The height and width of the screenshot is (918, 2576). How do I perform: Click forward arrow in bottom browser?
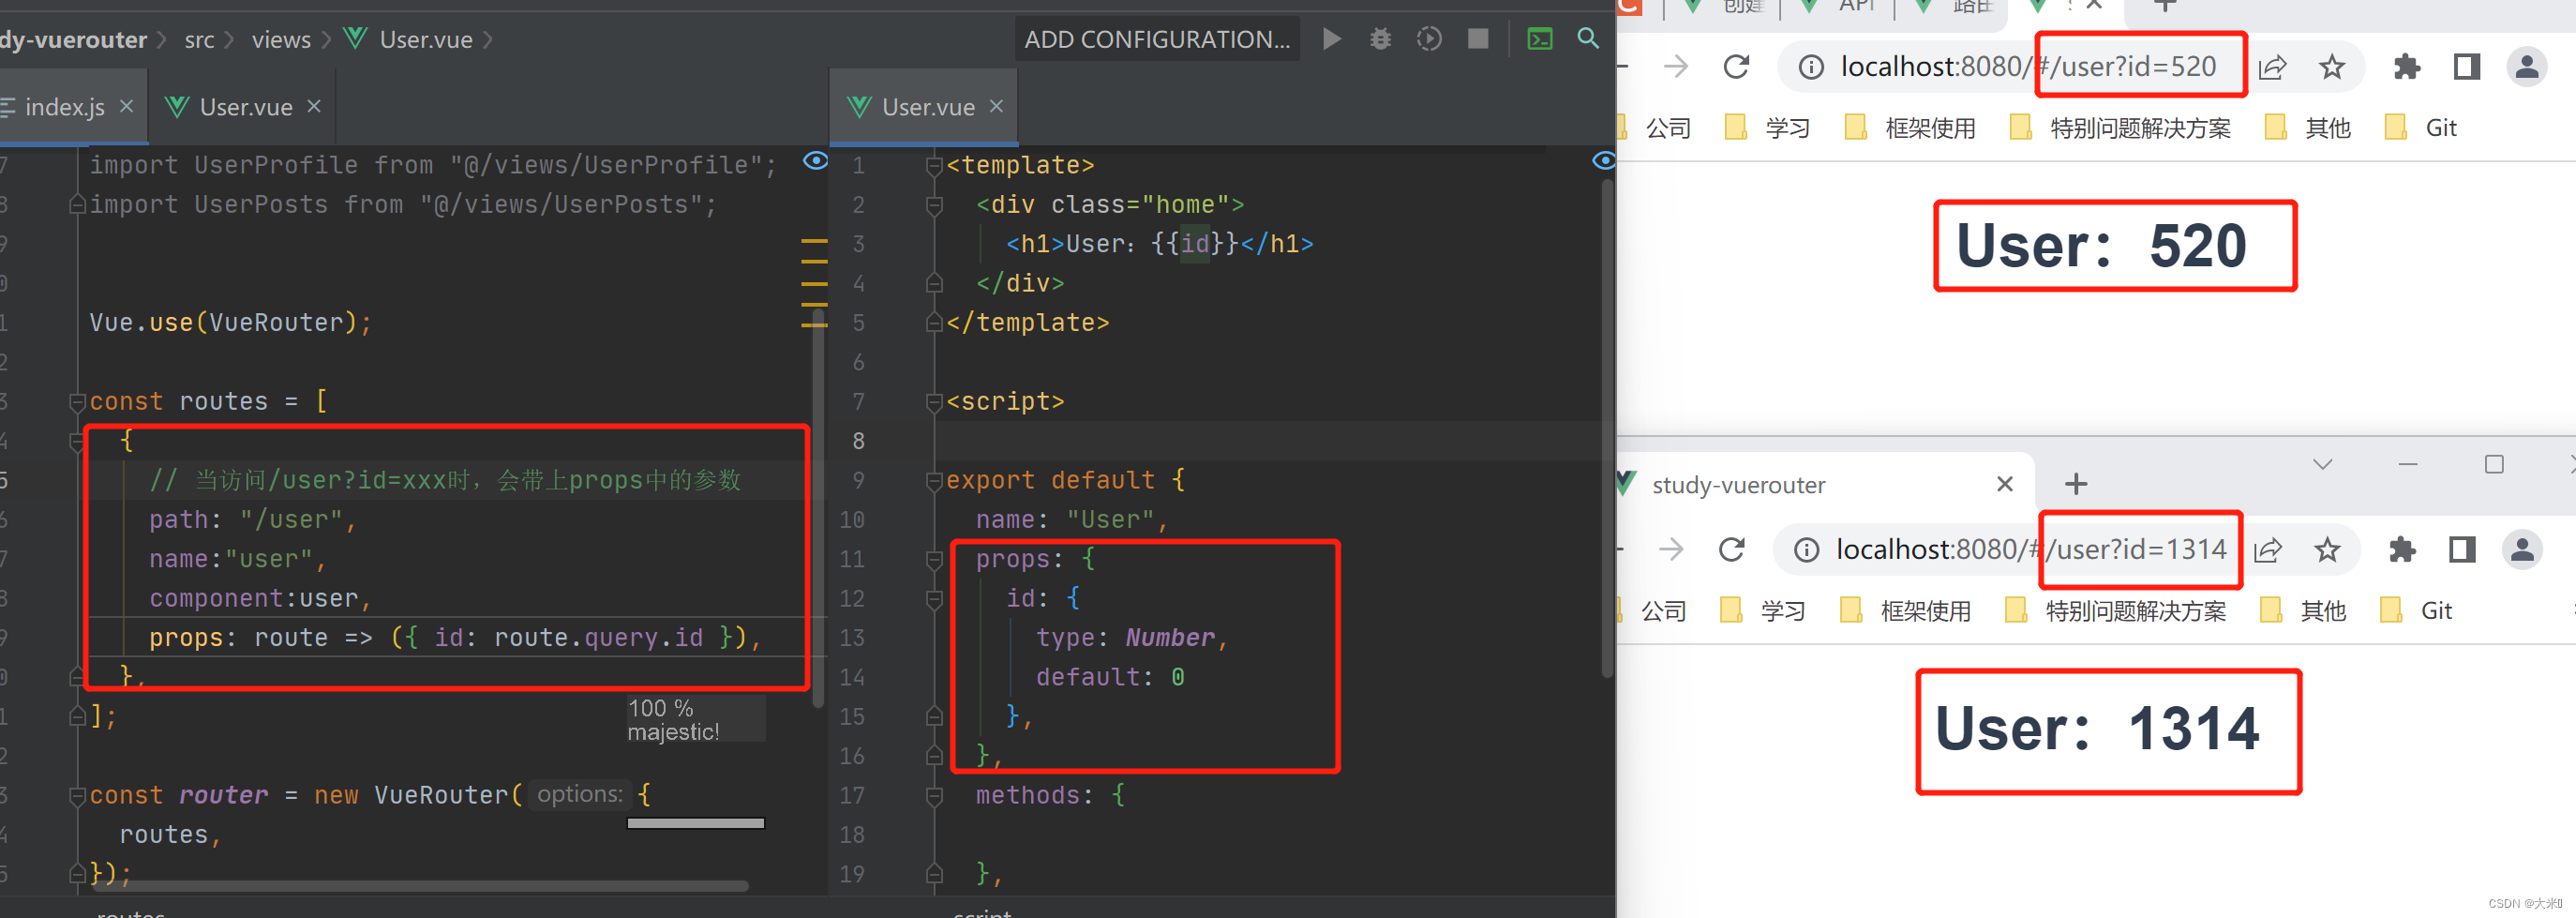(x=1671, y=550)
